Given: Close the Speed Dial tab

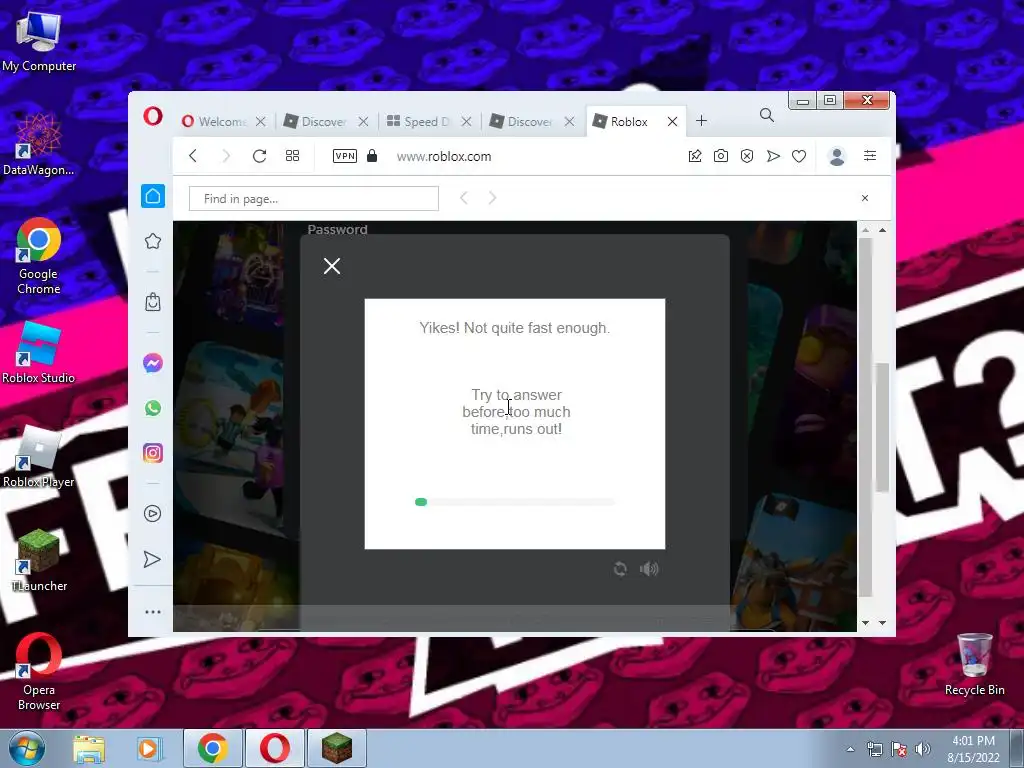Looking at the screenshot, I should (x=466, y=121).
